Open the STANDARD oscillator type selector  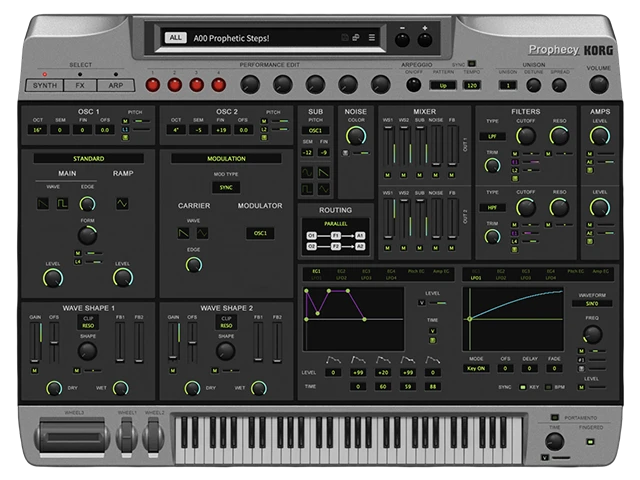pyautogui.click(x=89, y=158)
